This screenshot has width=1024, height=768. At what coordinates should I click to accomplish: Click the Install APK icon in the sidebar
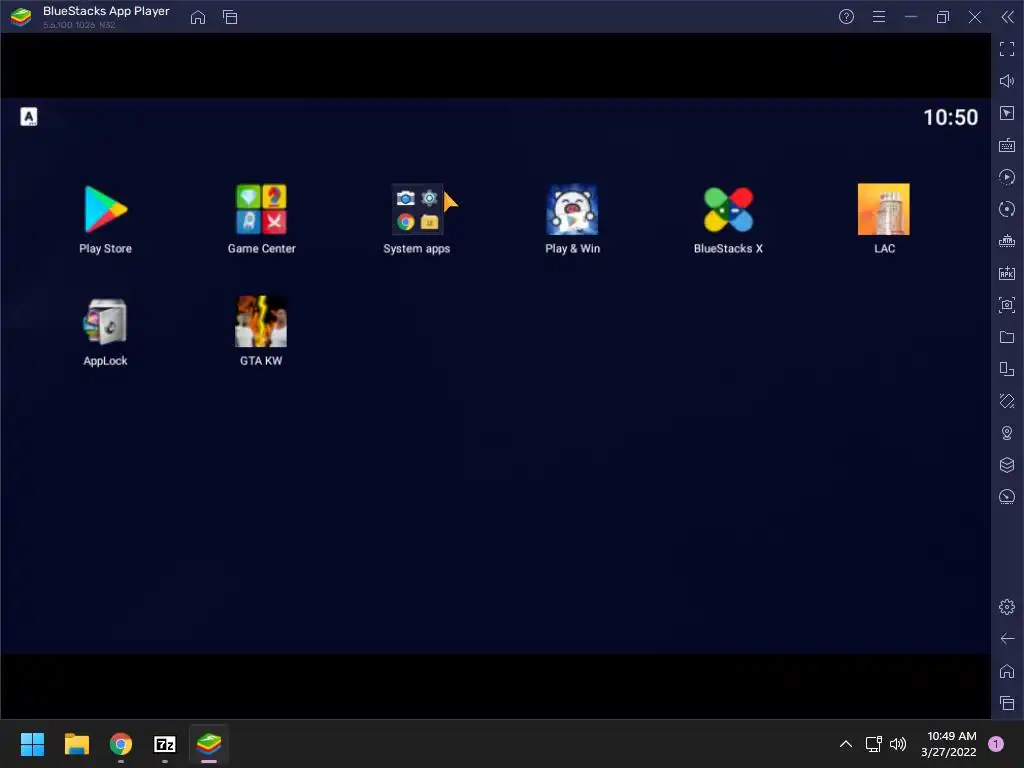(1007, 273)
